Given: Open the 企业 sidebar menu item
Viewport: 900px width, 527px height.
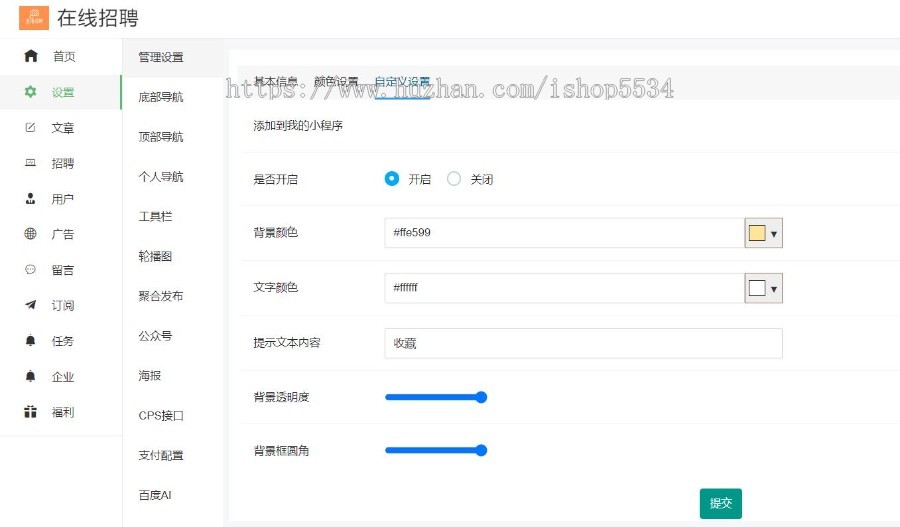Looking at the screenshot, I should 61,376.
